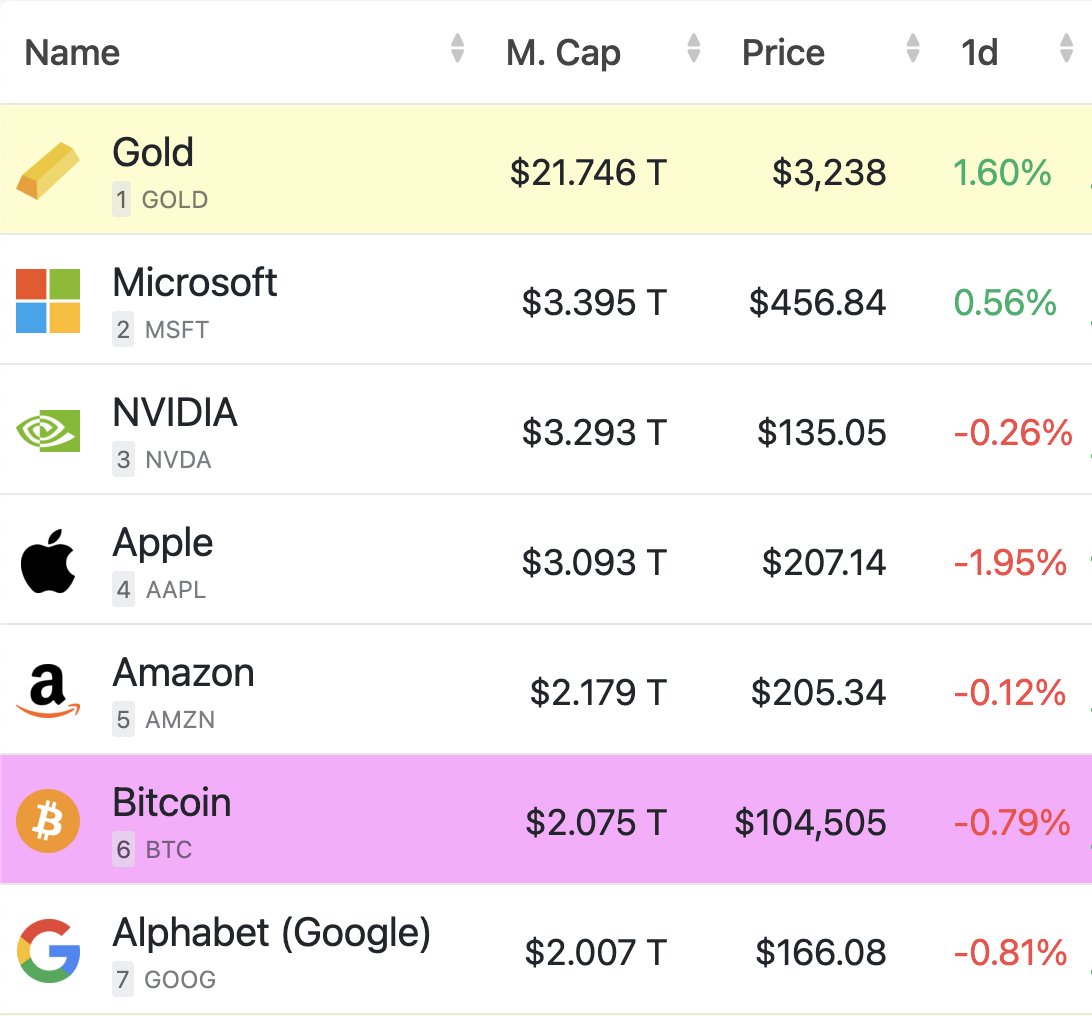Sort using the 1d column arrows

click(x=1066, y=49)
